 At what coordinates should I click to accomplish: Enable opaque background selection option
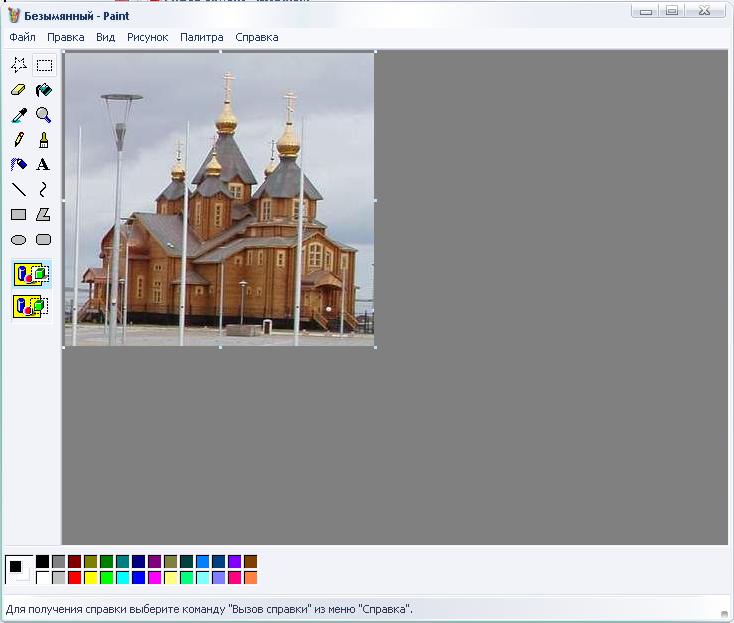32,274
